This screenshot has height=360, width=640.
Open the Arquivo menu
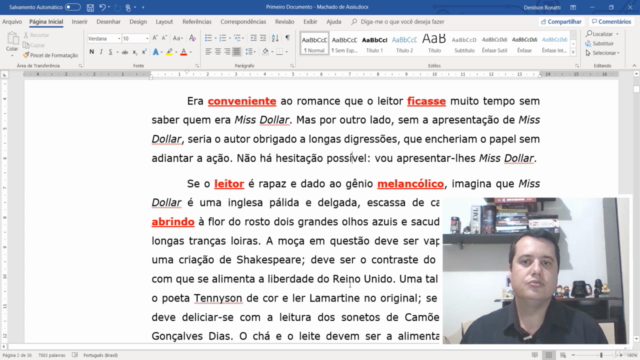pyautogui.click(x=12, y=22)
